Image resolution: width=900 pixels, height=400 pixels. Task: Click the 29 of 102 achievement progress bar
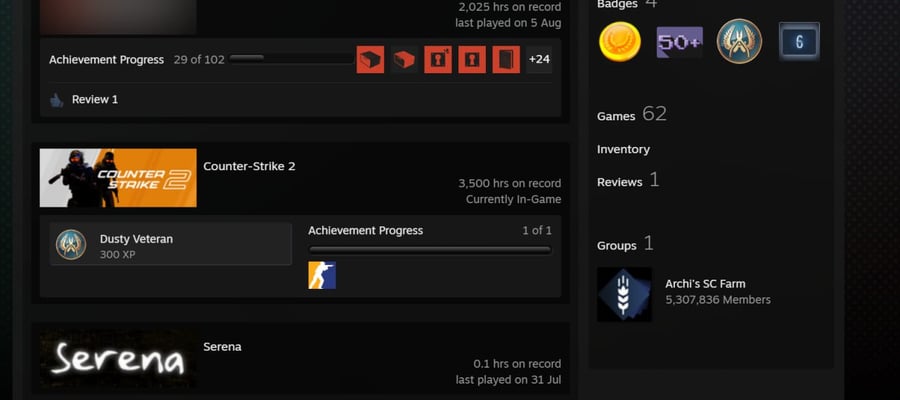pyautogui.click(x=291, y=59)
